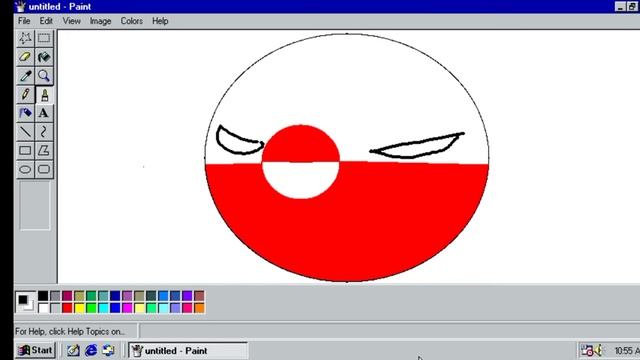This screenshot has height=360, width=640.
Task: Choose the Airbrush spray can tool
Action: click(25, 113)
